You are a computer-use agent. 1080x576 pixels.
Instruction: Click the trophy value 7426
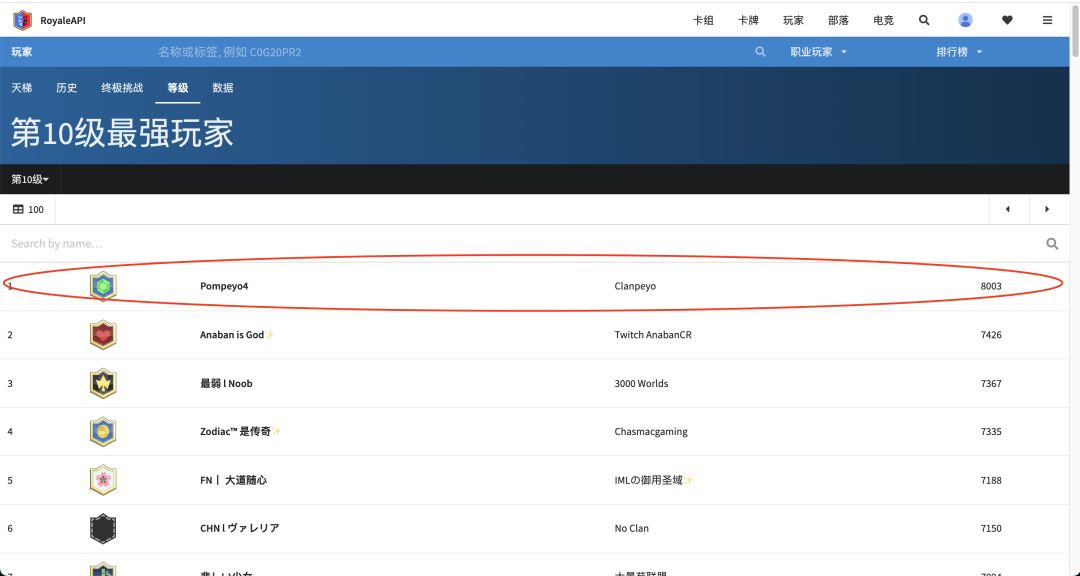pyautogui.click(x=991, y=335)
